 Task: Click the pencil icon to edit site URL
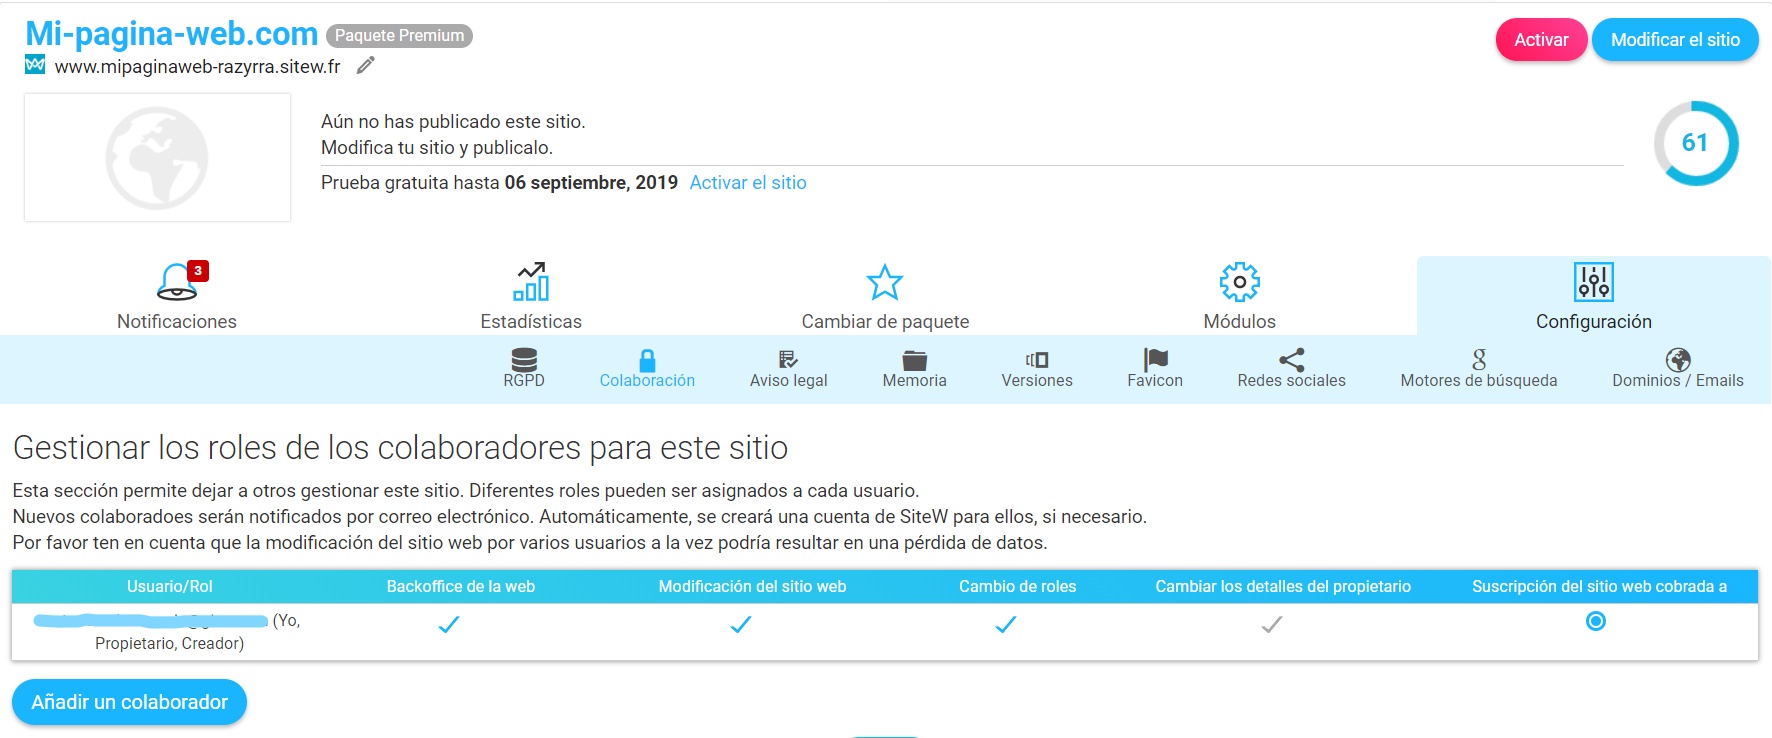pos(366,66)
